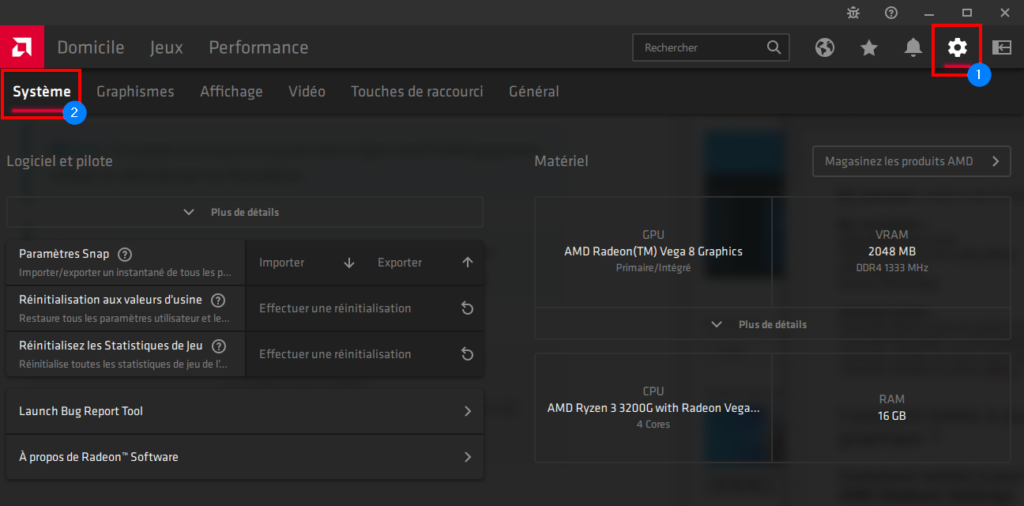Open favorites star icon
Screen dimensions: 1024x506
click(x=869, y=48)
